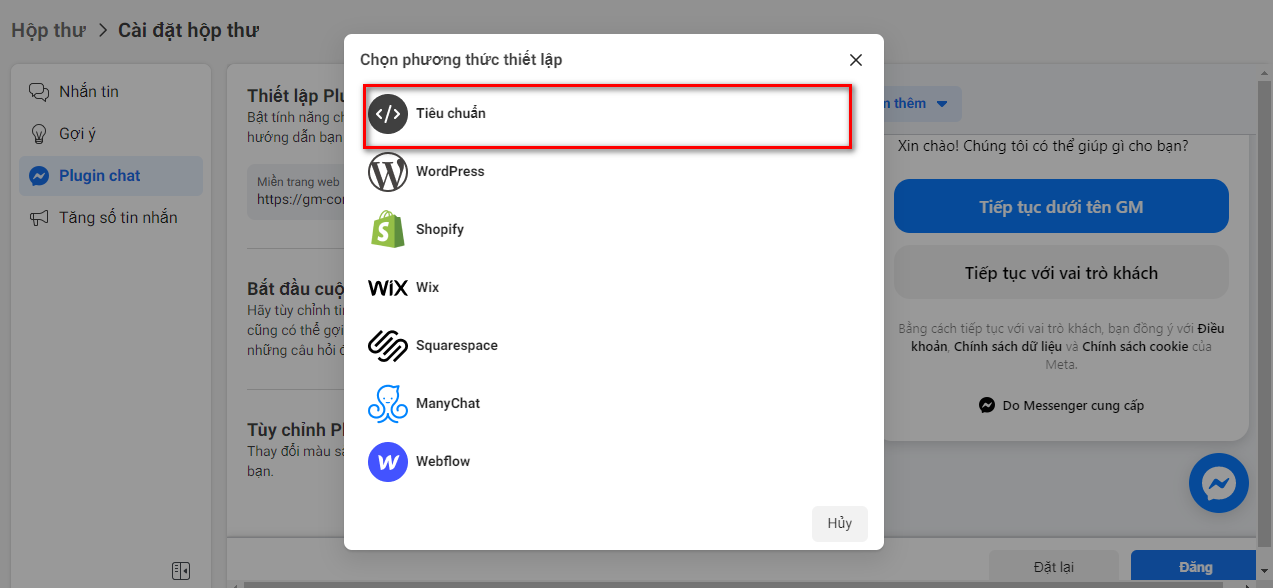Choose the Squarespace text label

click(457, 346)
